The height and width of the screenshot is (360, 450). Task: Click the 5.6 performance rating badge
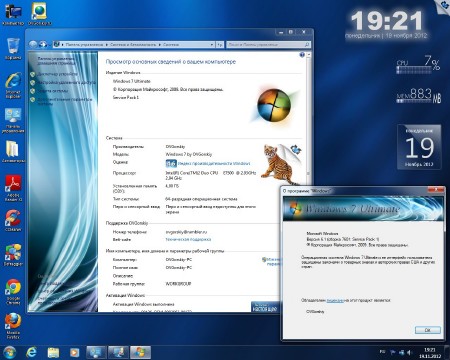(171, 163)
